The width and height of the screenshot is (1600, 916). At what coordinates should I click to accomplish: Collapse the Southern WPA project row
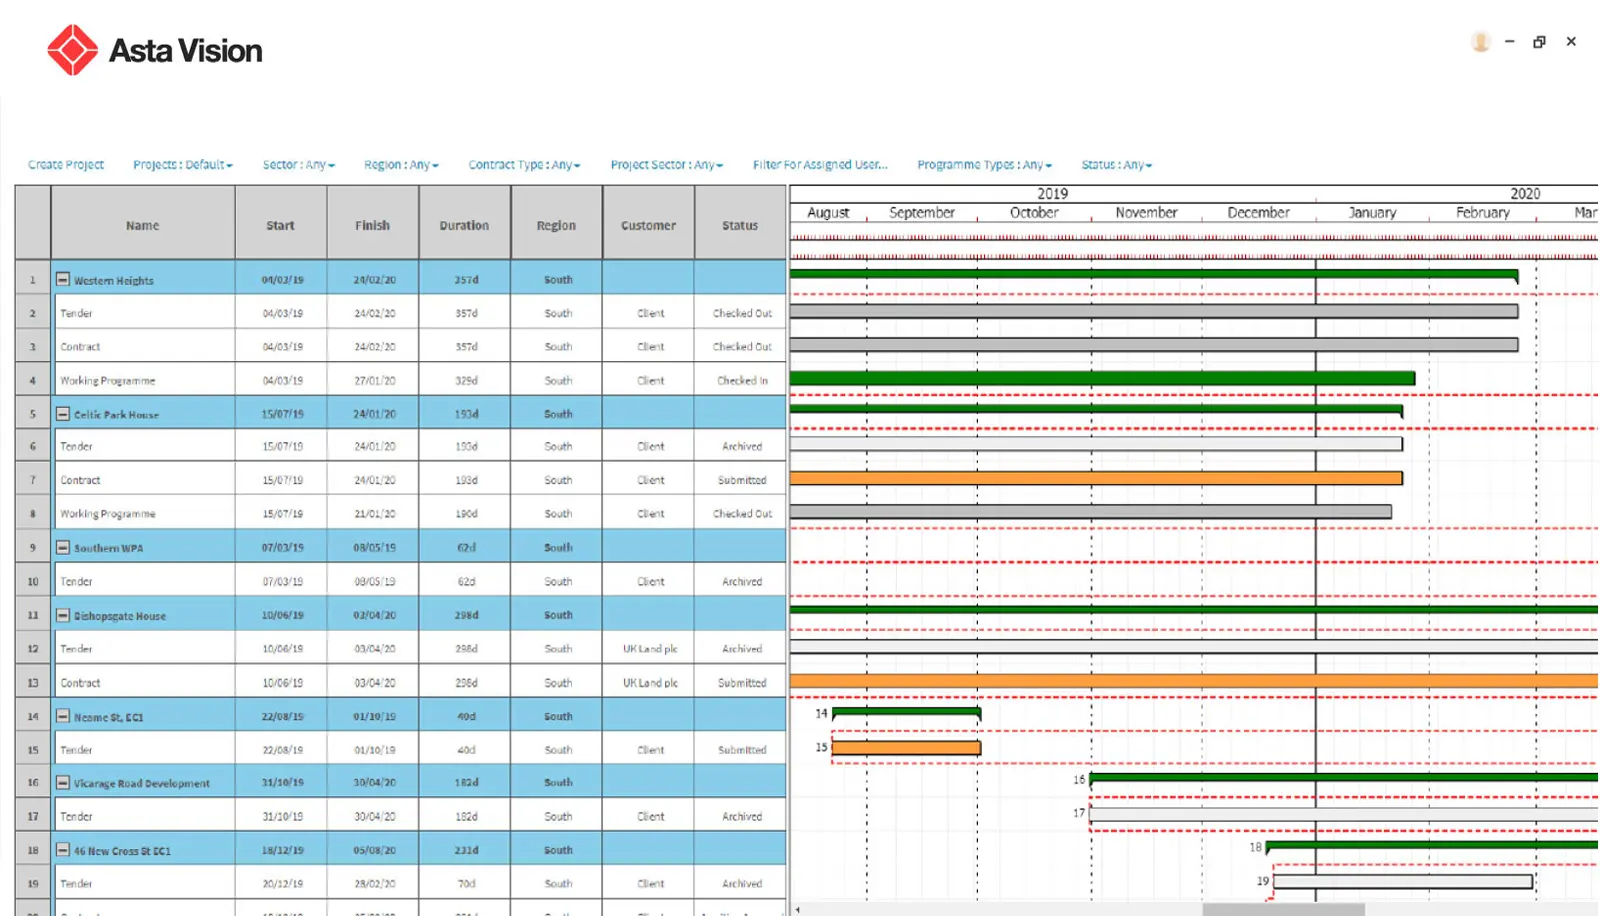tap(63, 548)
